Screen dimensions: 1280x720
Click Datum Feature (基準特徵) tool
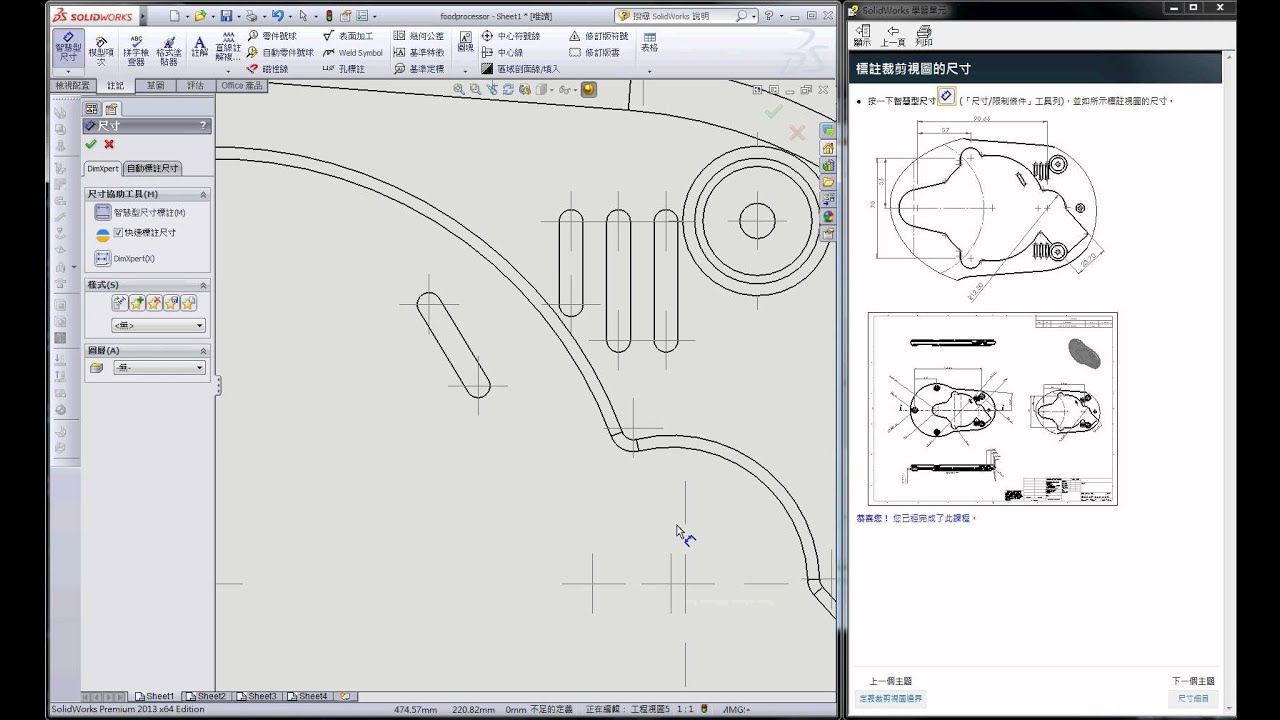419,52
